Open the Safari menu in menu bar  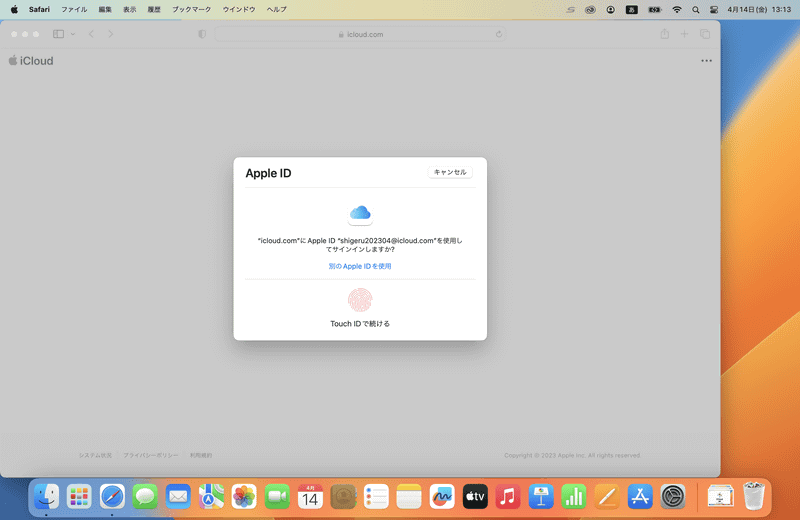pyautogui.click(x=39, y=9)
